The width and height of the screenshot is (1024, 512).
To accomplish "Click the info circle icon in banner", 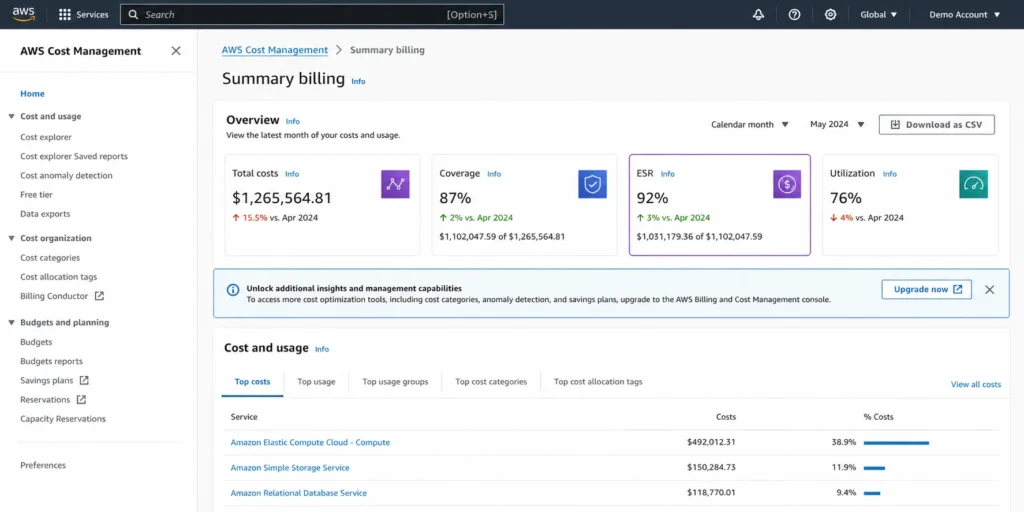I will [x=232, y=289].
